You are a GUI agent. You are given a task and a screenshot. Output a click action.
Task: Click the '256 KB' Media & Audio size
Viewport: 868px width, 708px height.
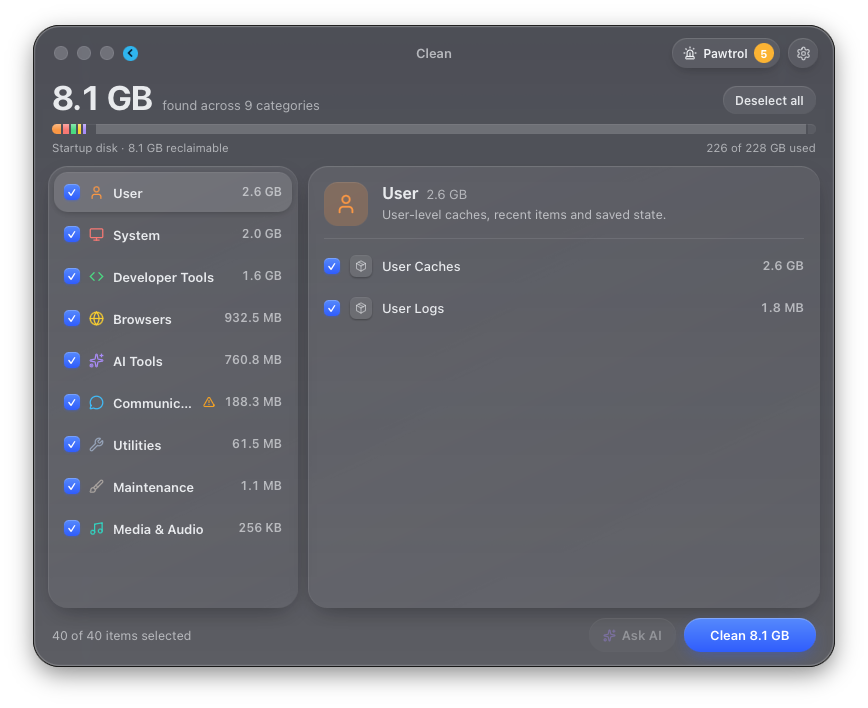260,528
